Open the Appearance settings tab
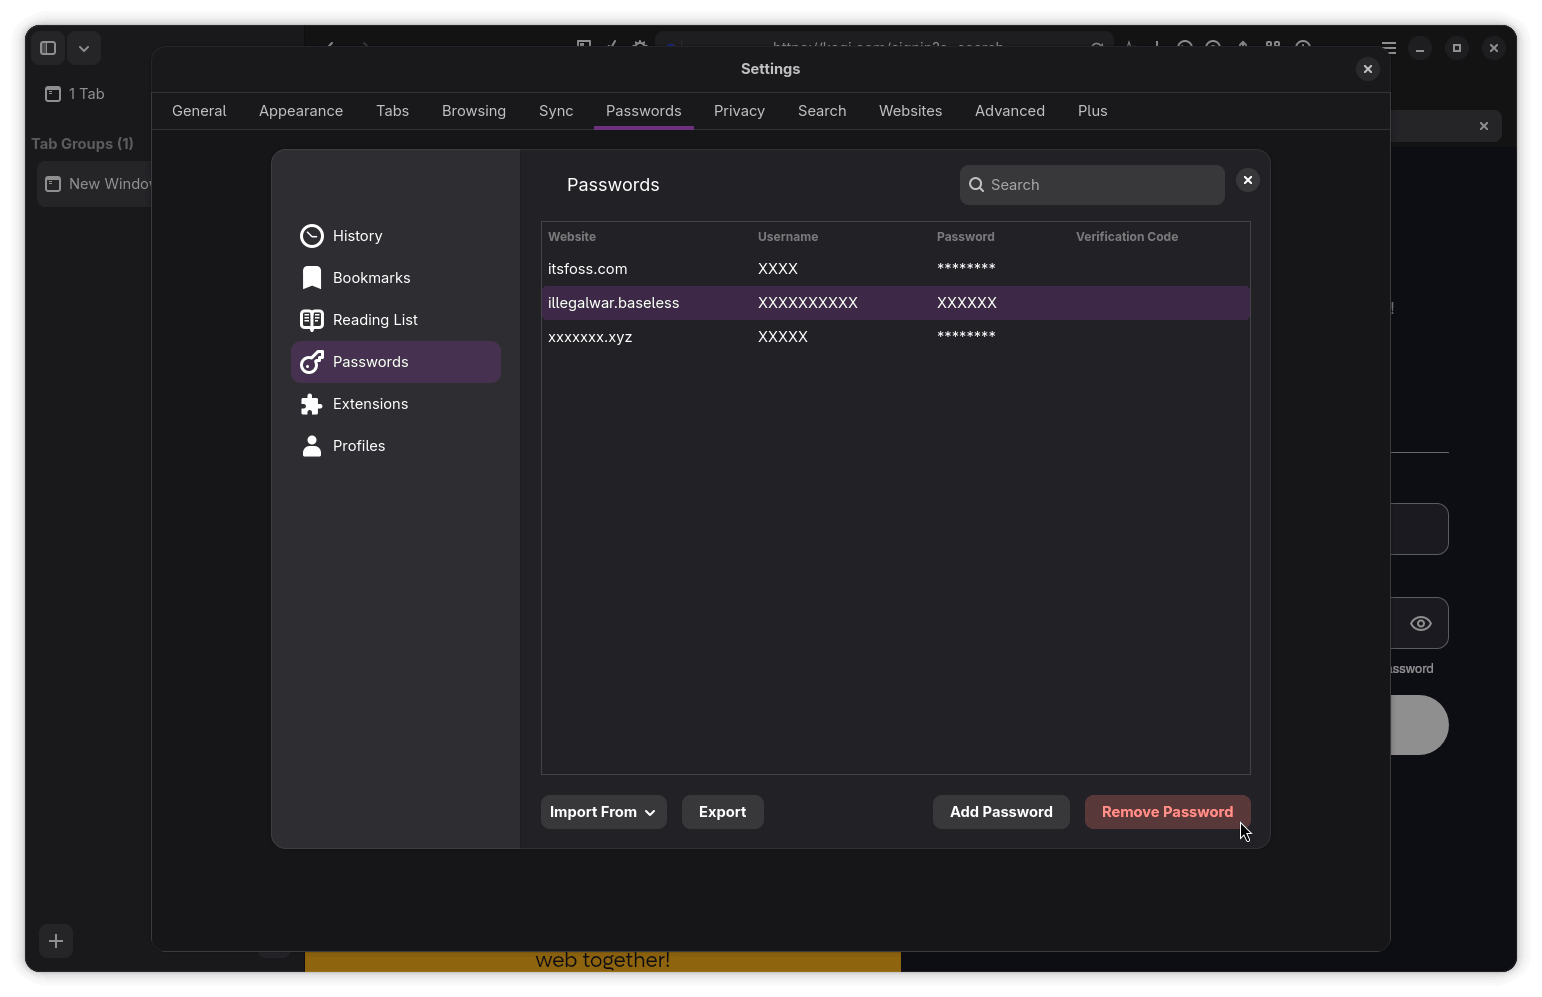Viewport: 1542px width, 997px height. coord(301,111)
